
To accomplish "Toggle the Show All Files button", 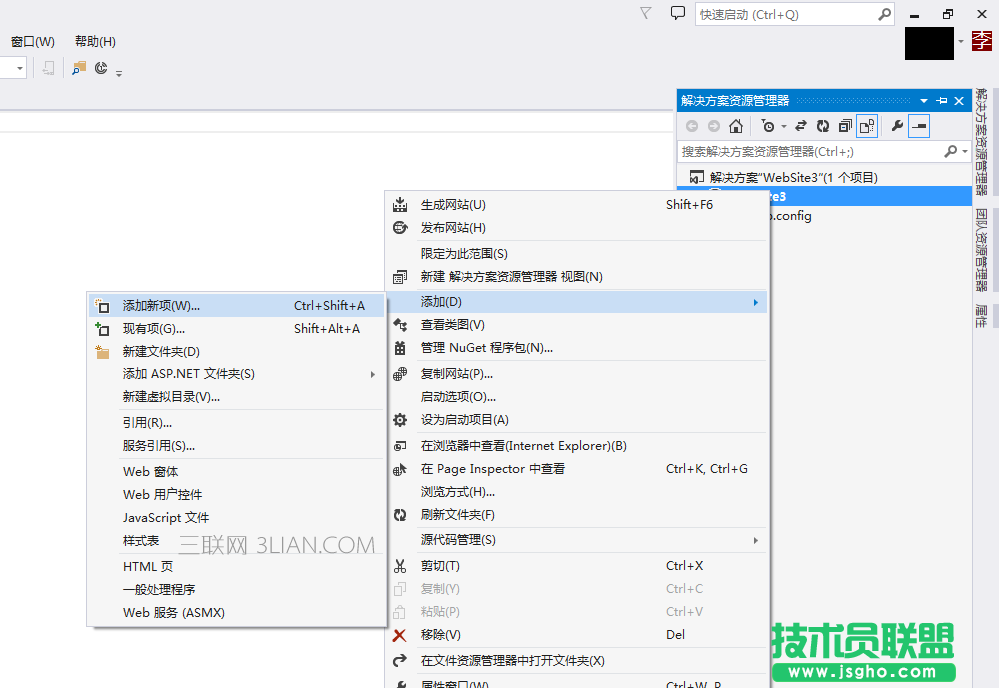I will point(866,126).
